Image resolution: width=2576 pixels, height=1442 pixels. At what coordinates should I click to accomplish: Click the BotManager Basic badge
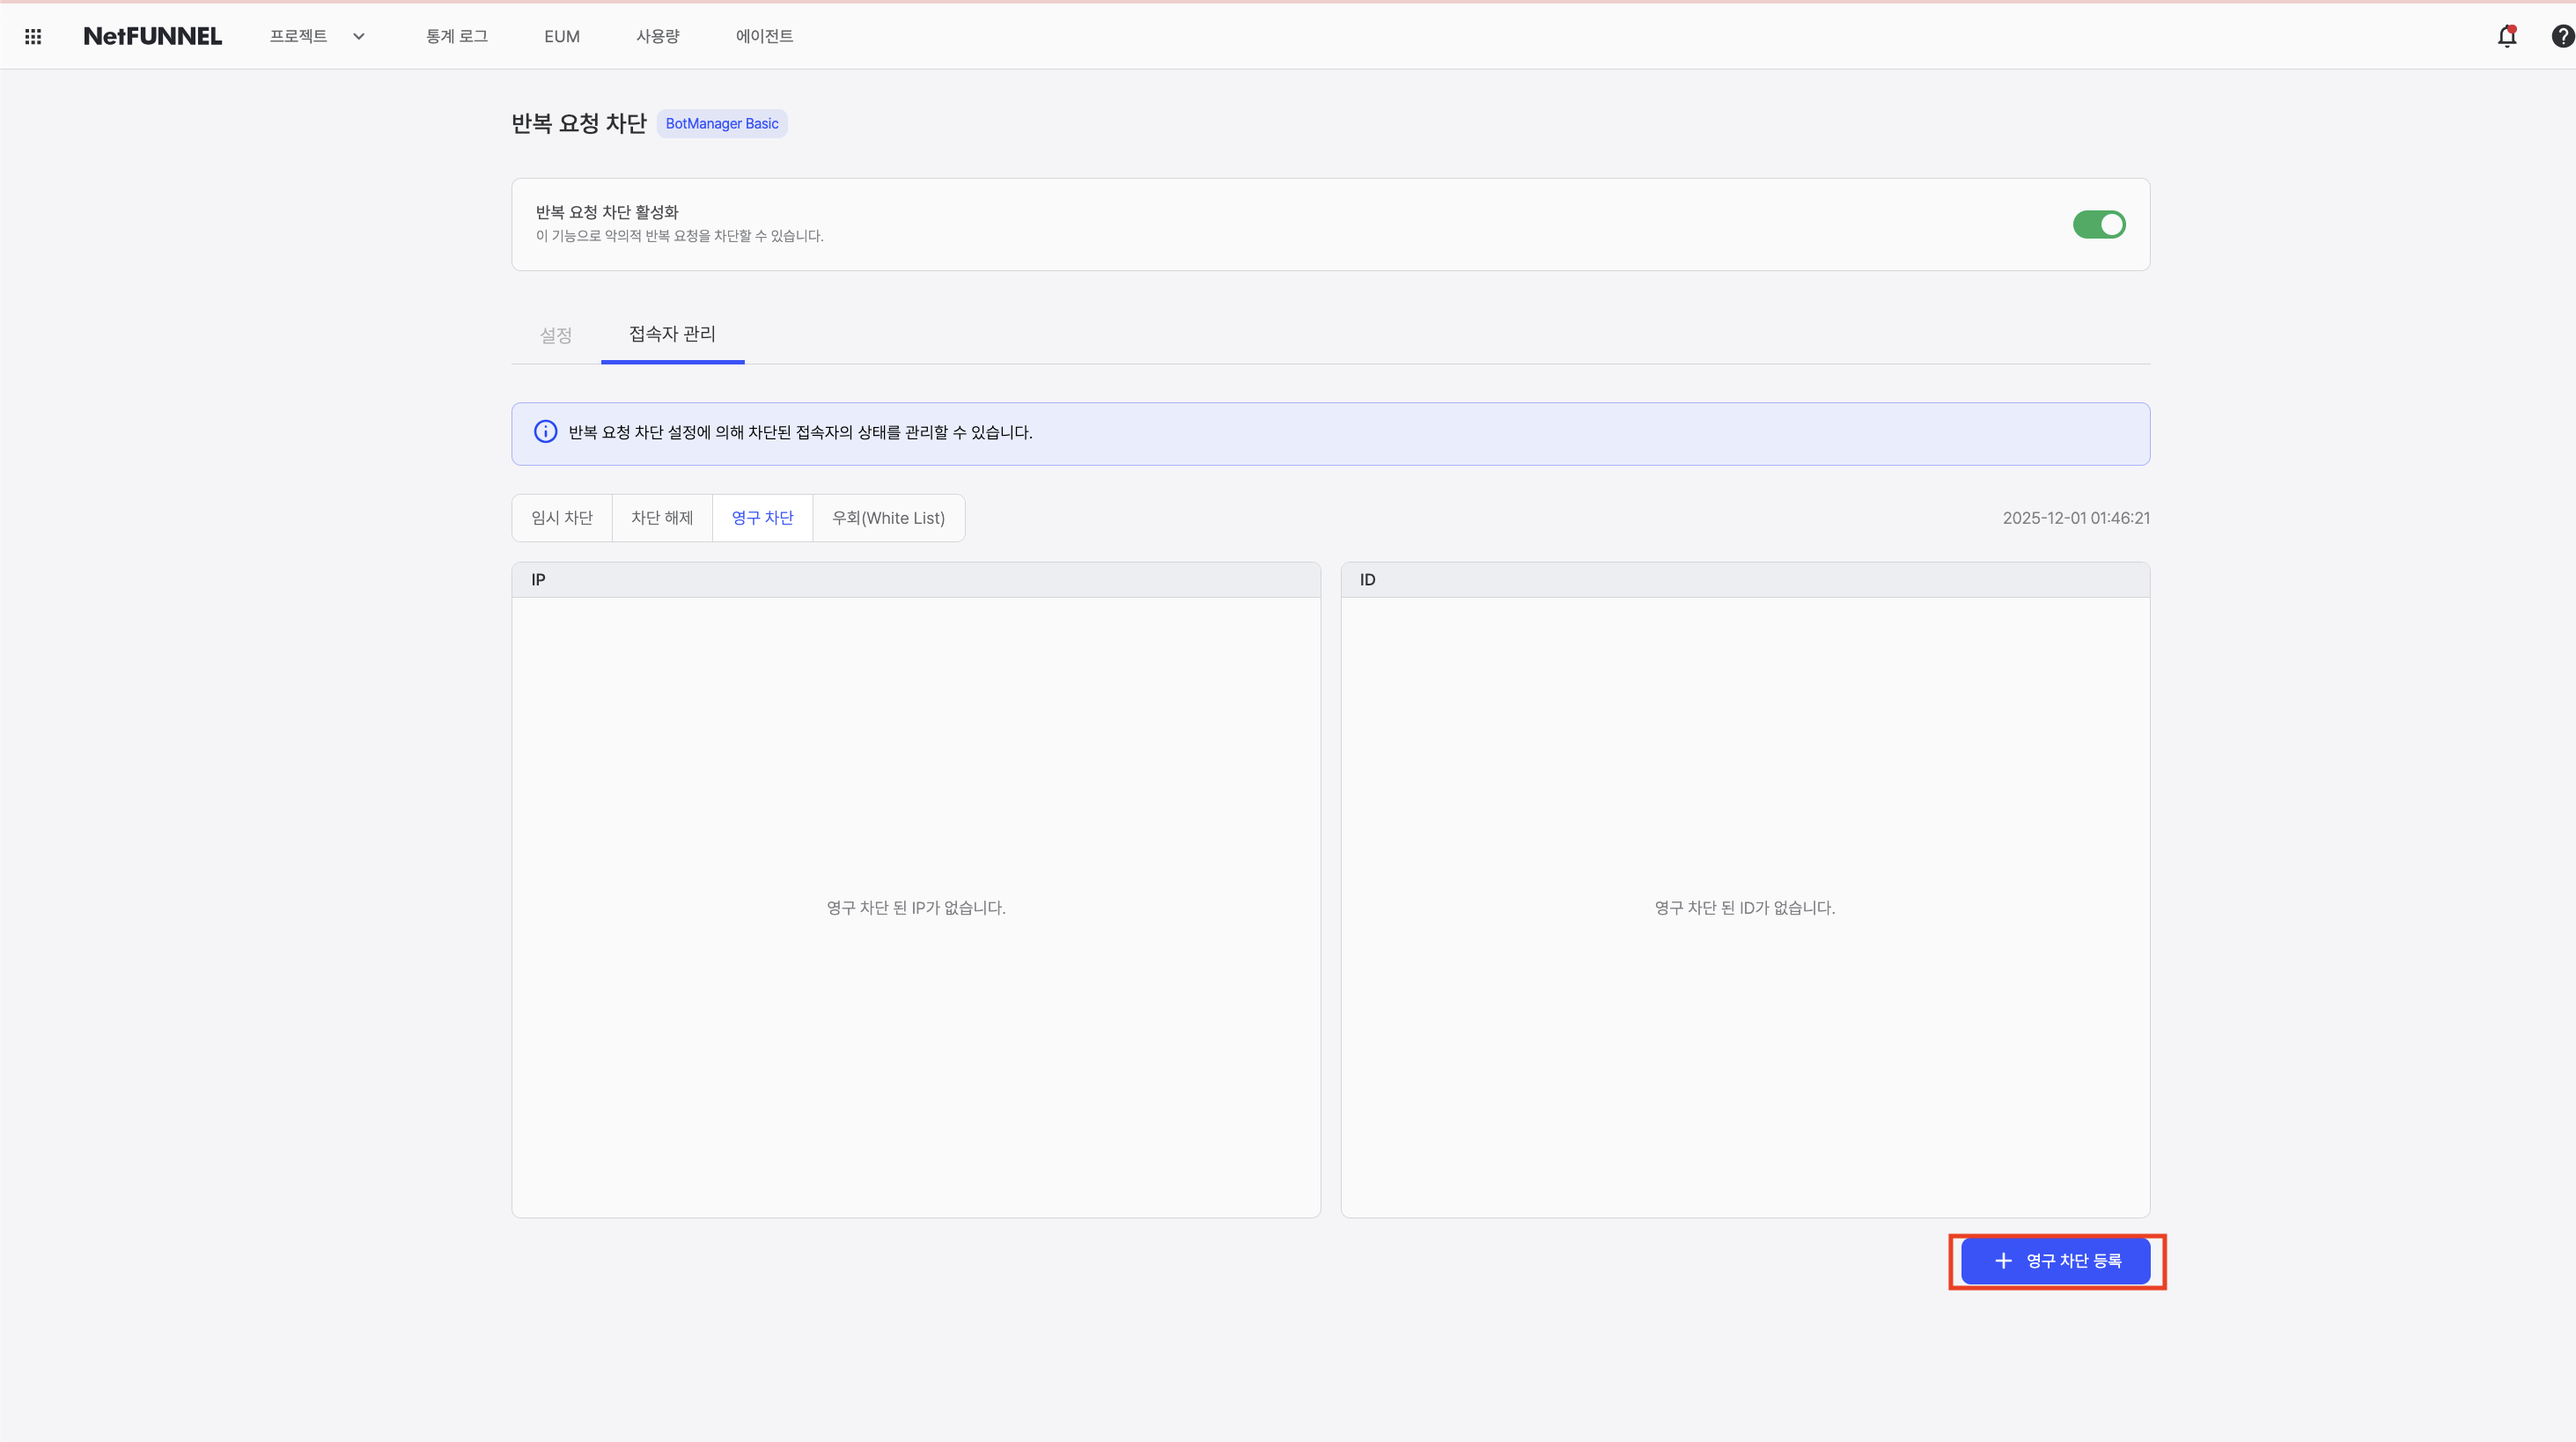721,124
